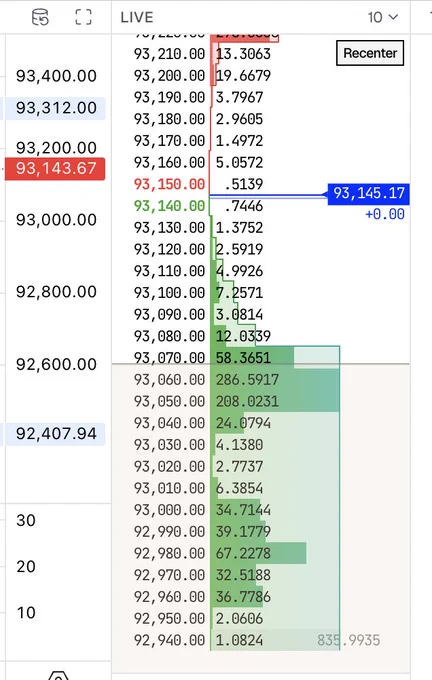
Task: Click the 208.0231 size value
Action: (247, 402)
